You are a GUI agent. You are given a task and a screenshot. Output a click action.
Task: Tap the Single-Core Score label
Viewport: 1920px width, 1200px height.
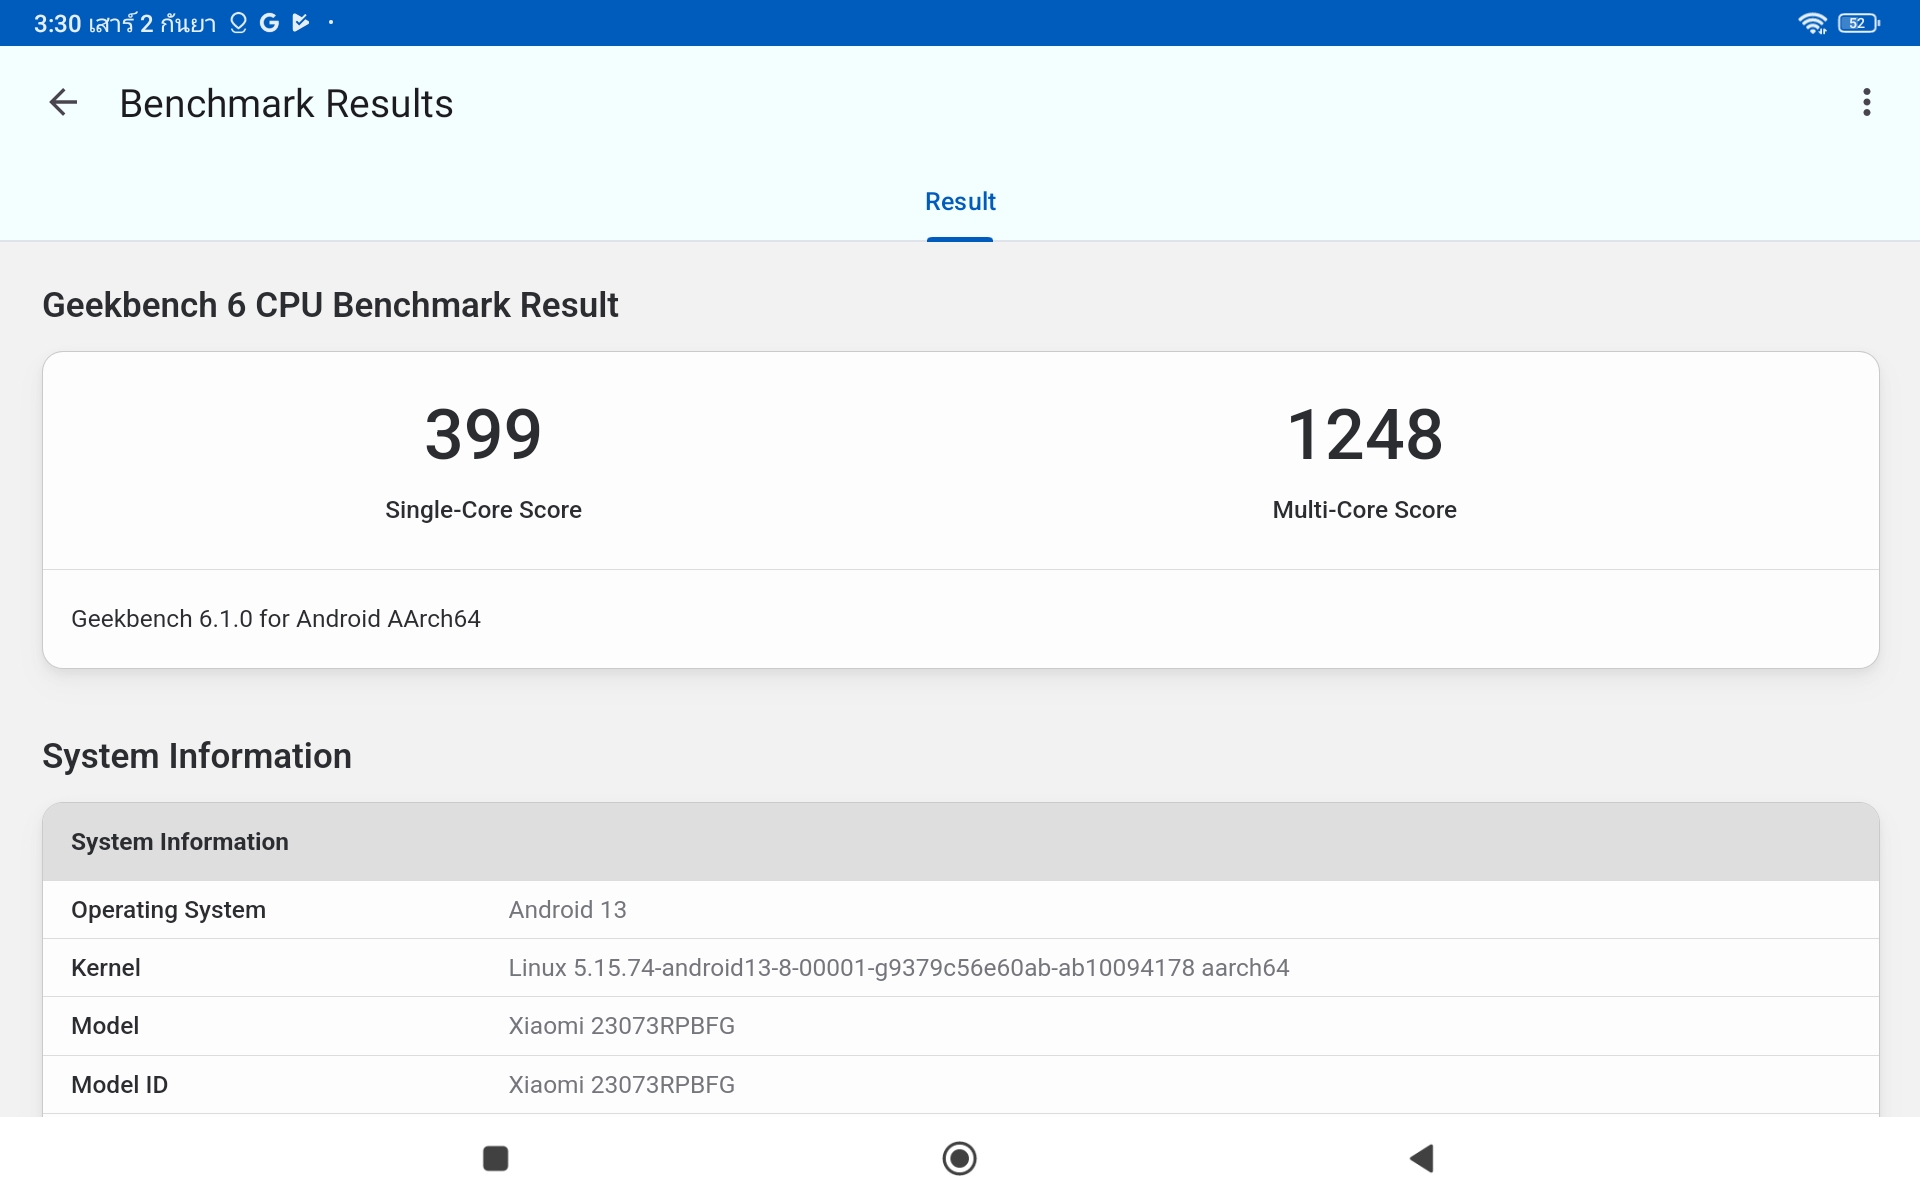(x=483, y=510)
